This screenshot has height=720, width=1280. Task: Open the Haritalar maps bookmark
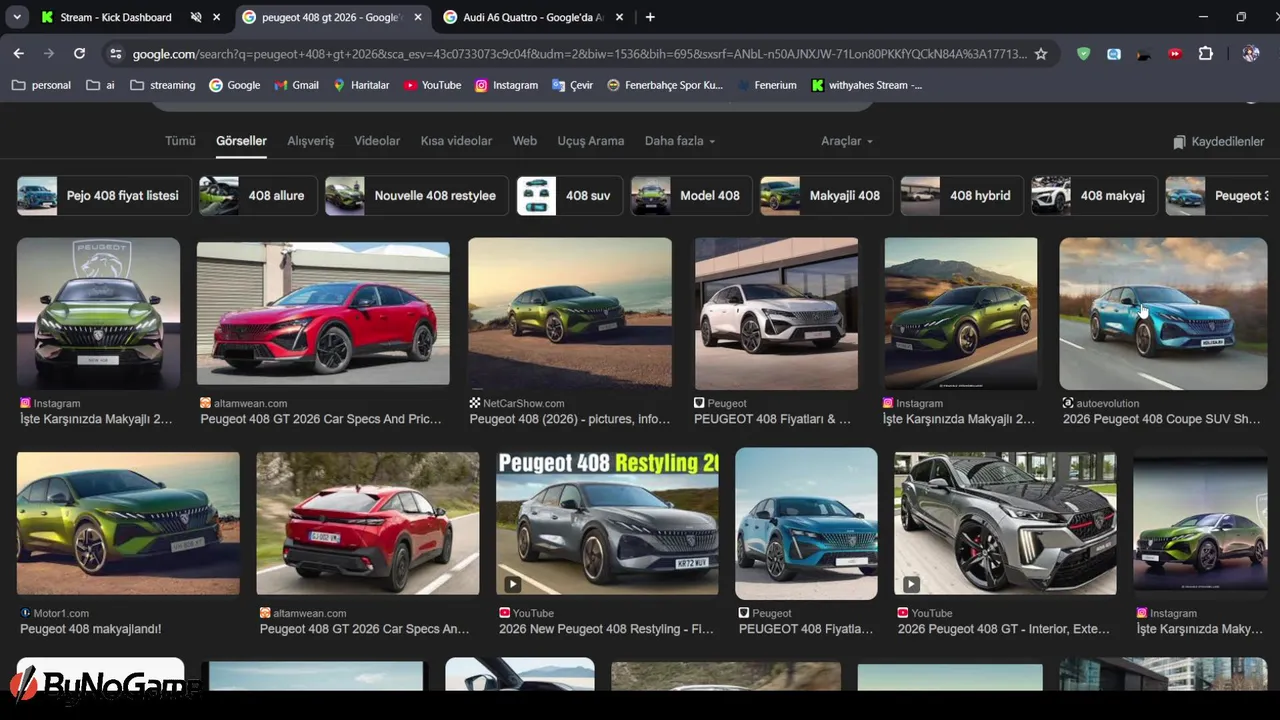click(361, 85)
